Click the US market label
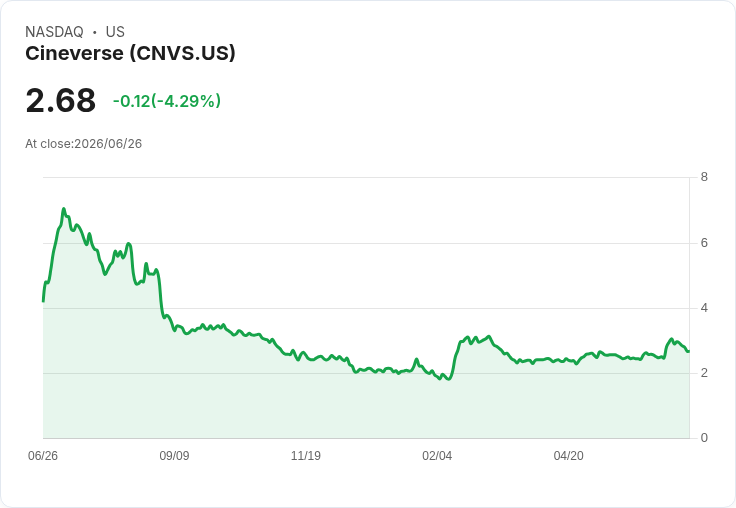The width and height of the screenshot is (736, 508). 115,32
